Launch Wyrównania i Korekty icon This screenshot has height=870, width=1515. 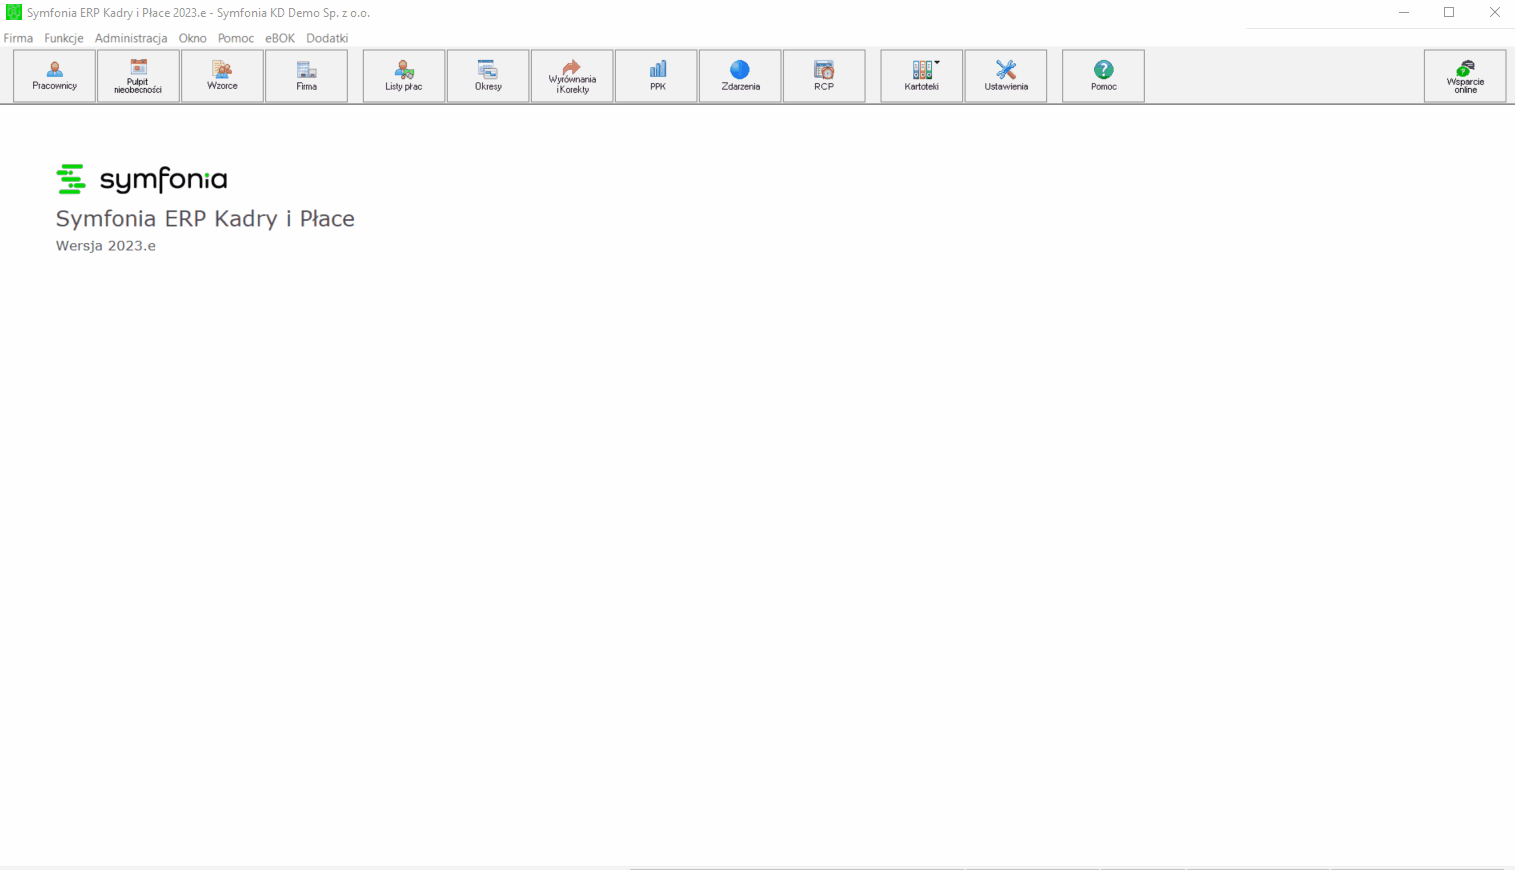[x=572, y=76]
